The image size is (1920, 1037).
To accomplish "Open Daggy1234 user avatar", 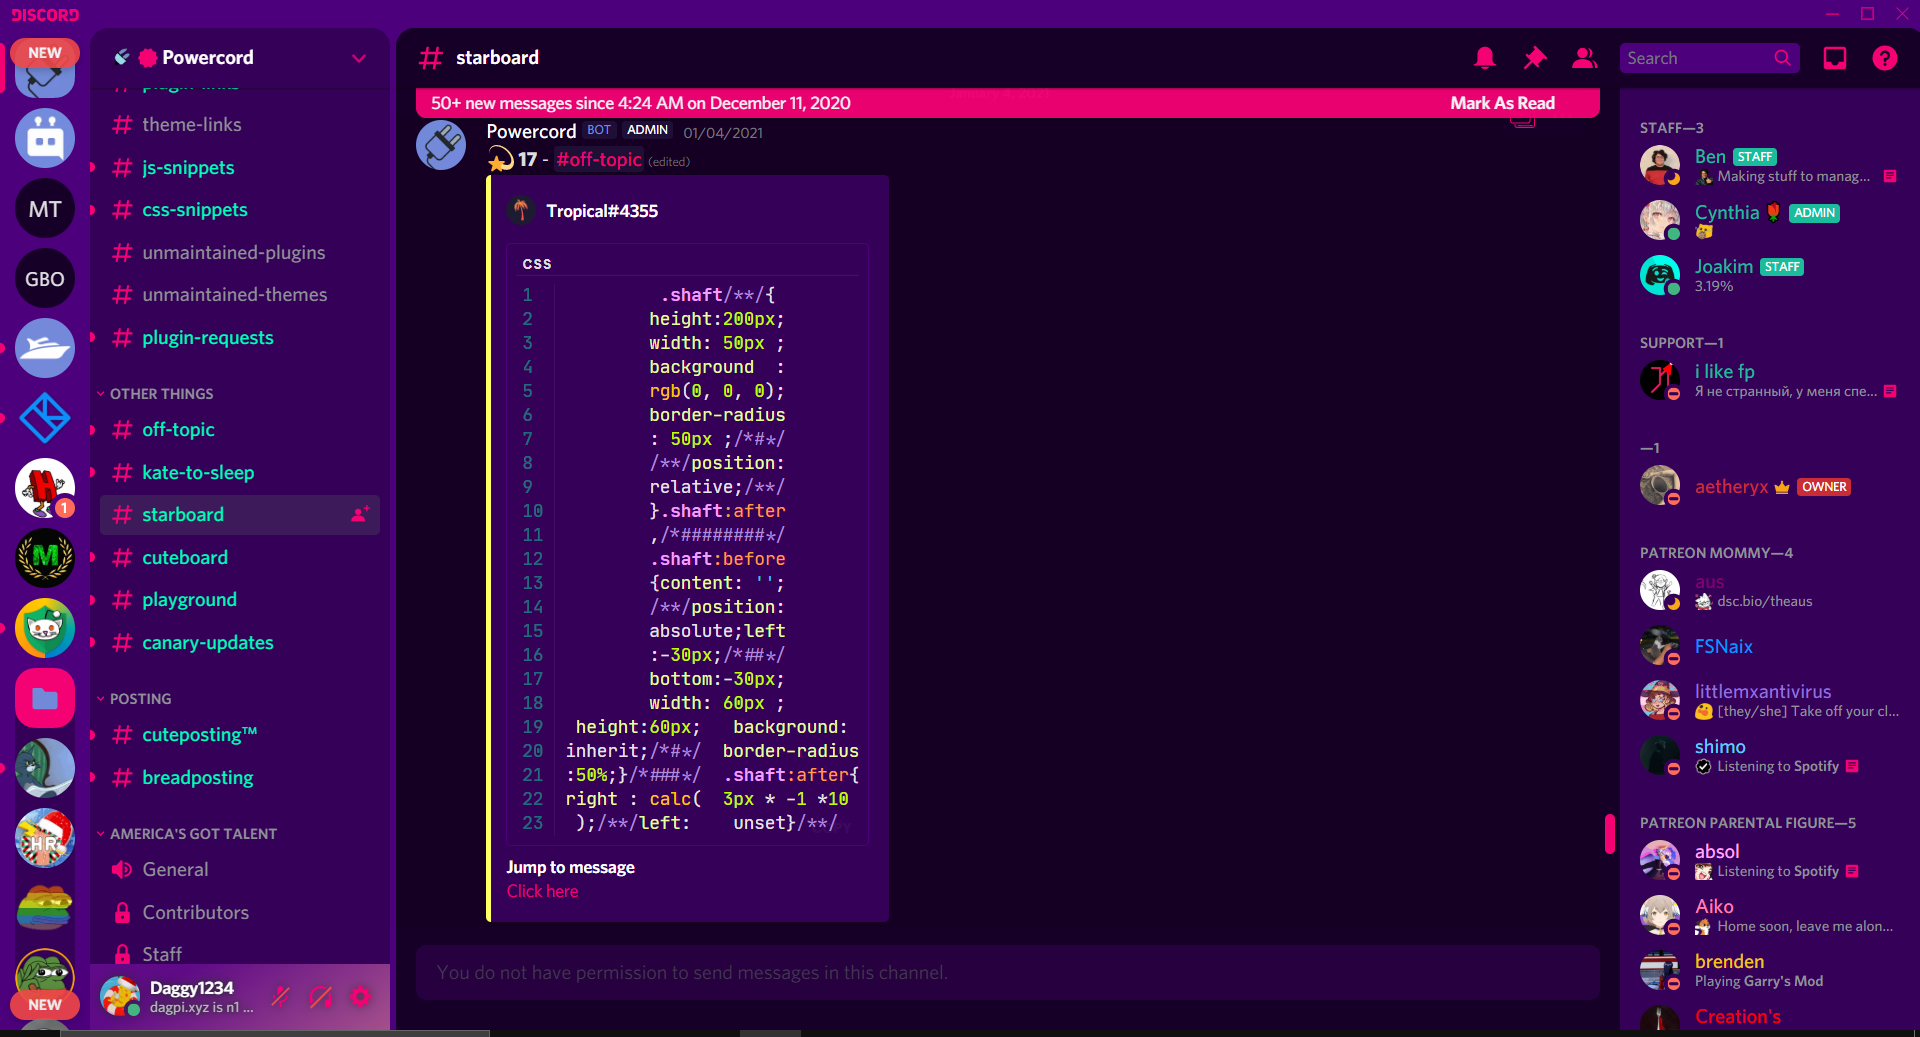I will (120, 996).
